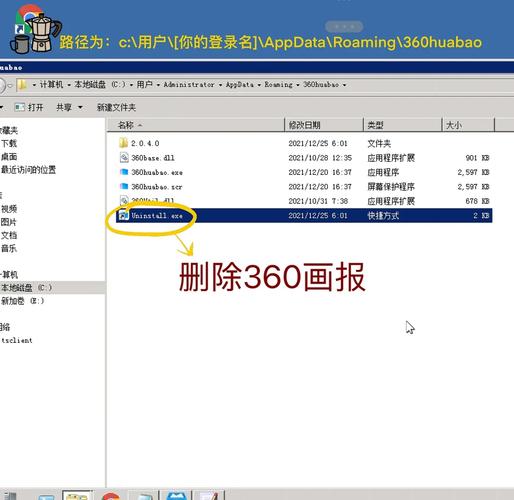Image resolution: width=514 pixels, height=500 pixels.
Task: Expand the AppData breadcrumb arrow
Action: pos(259,85)
